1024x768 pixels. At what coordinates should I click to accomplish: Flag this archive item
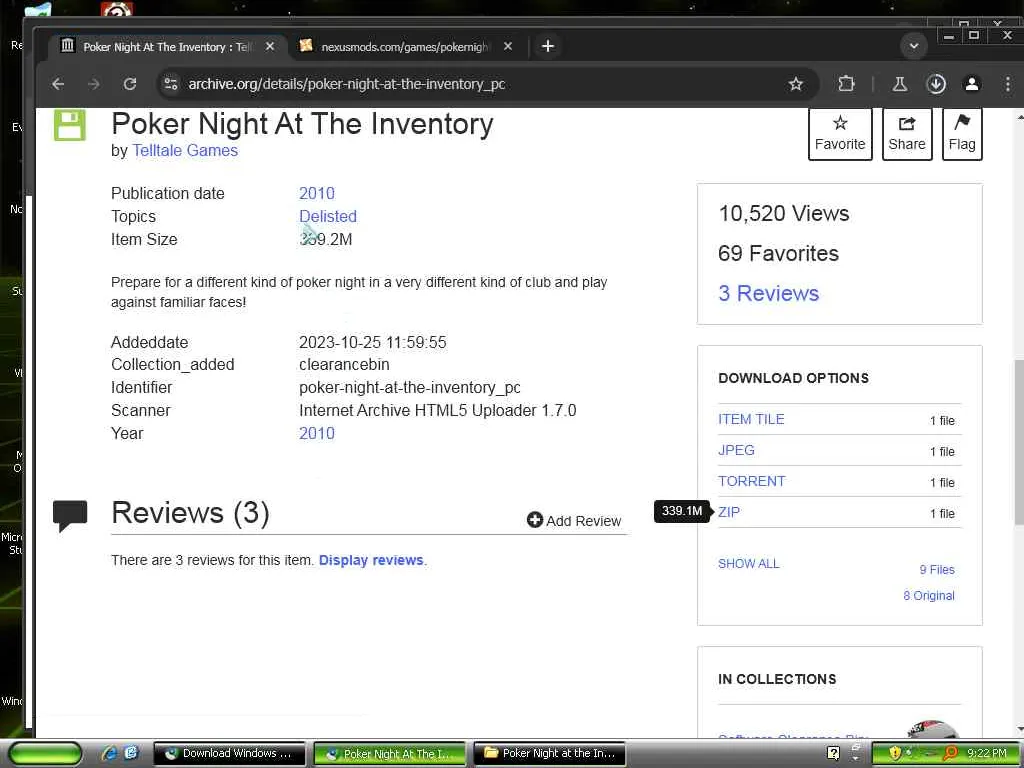tap(962, 134)
